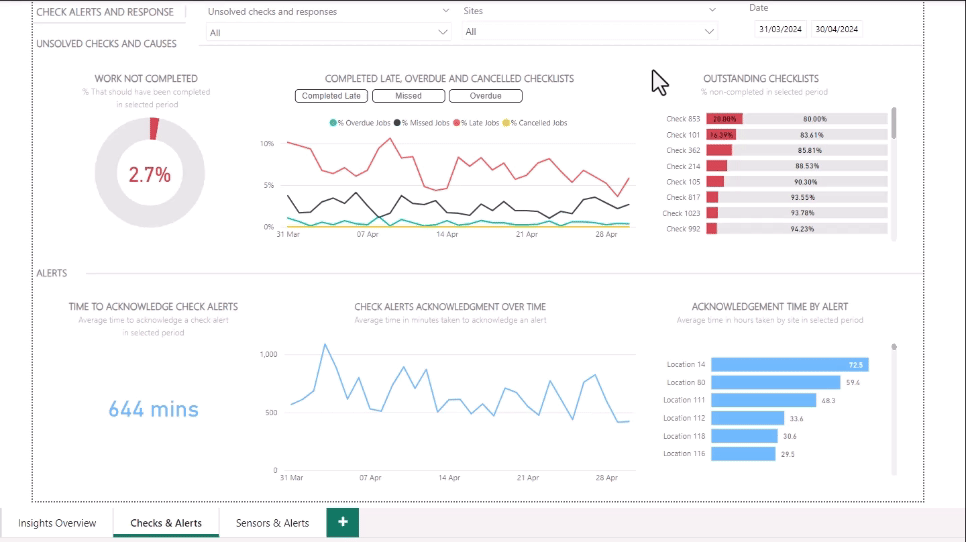Click the end date field 30/04/2024

pos(837,29)
